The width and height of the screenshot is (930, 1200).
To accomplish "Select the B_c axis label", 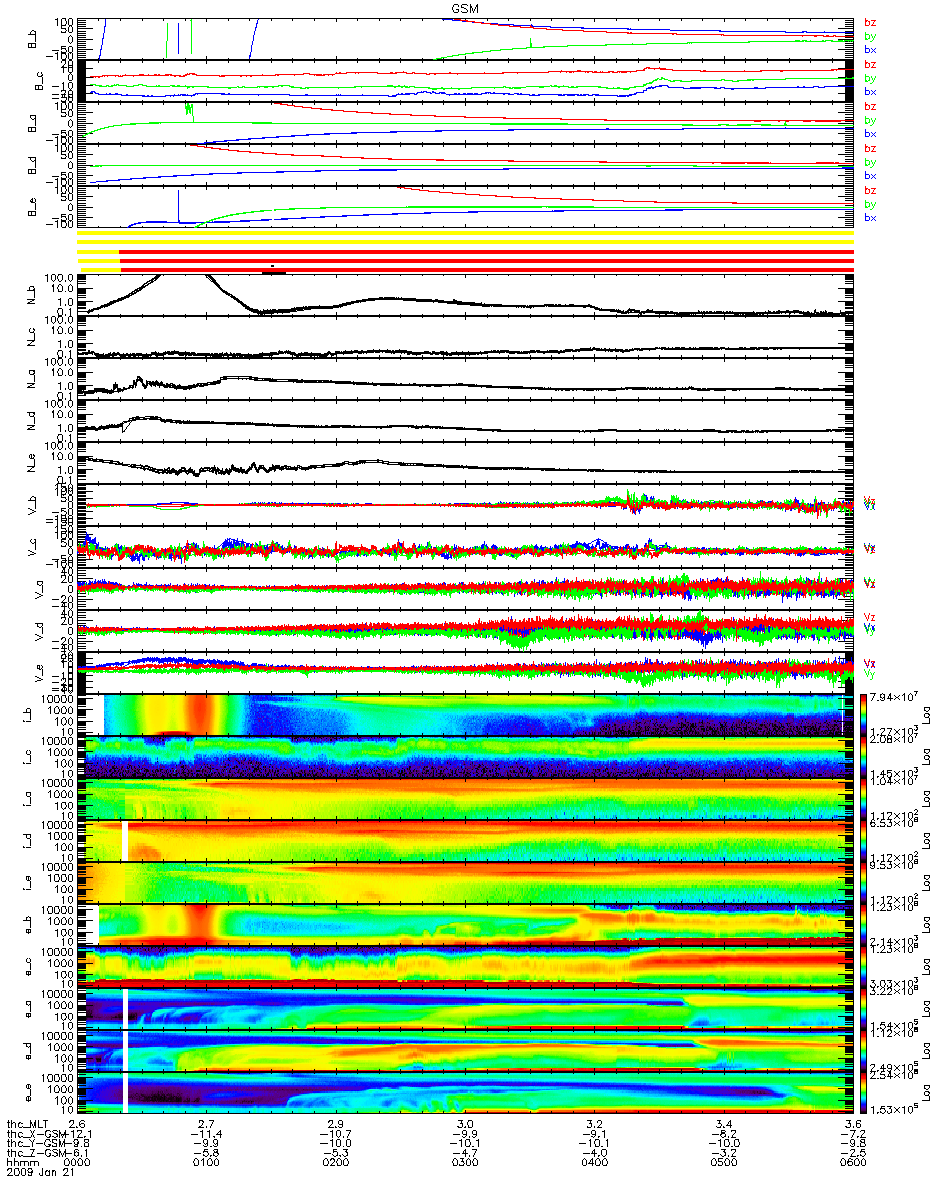I will tap(41, 81).
